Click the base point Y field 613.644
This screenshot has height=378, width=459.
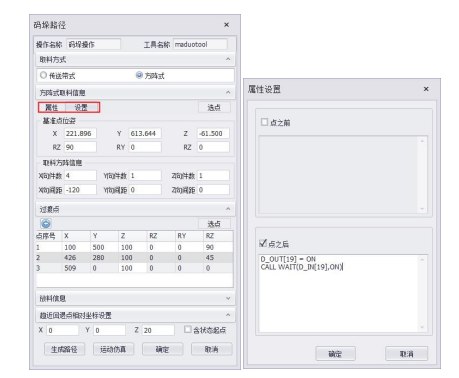[145, 133]
